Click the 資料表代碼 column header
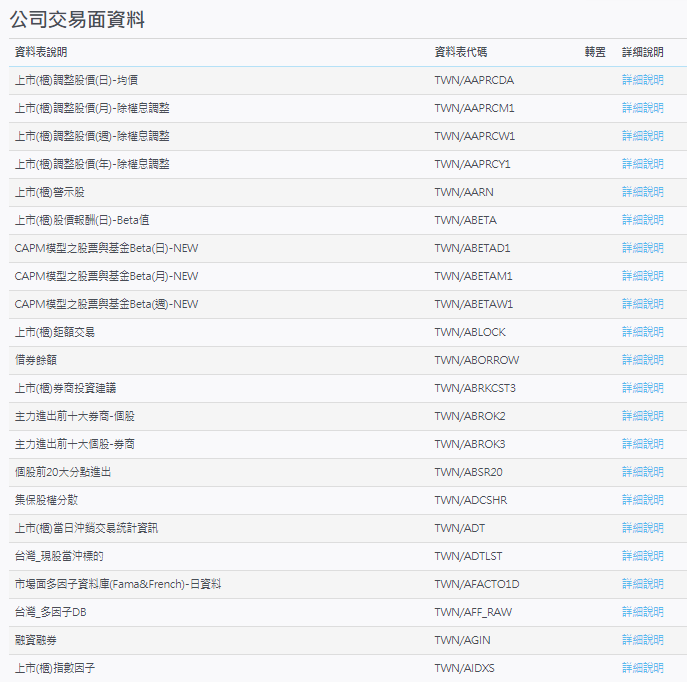687x682 pixels. [x=461, y=52]
